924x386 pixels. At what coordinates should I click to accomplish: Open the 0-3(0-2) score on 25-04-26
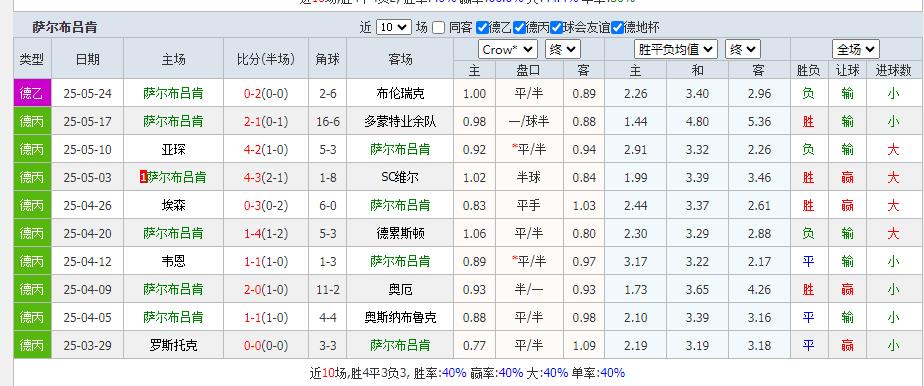pos(266,205)
